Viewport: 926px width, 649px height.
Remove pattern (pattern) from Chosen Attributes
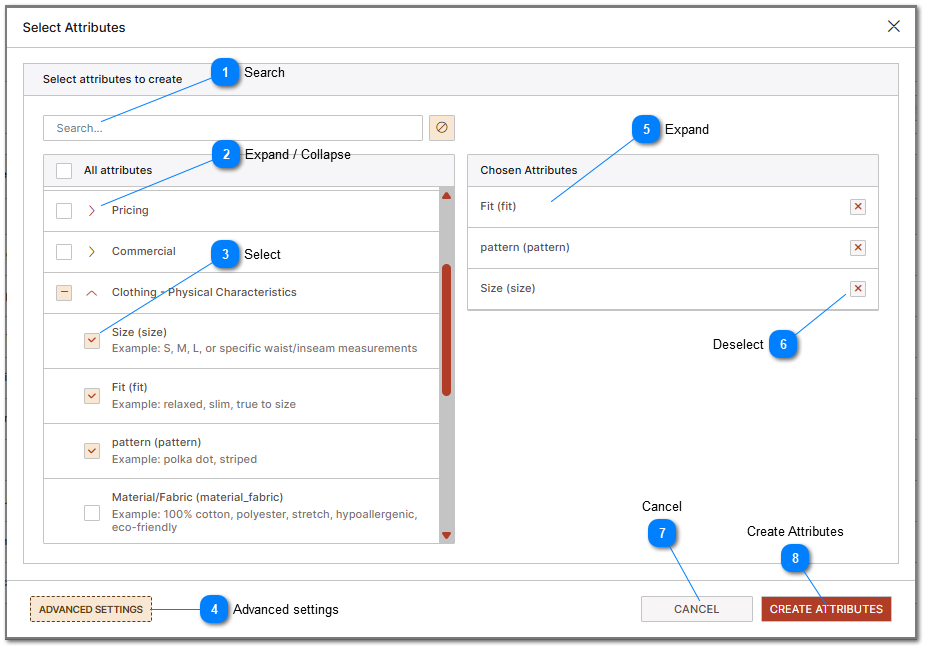[858, 247]
